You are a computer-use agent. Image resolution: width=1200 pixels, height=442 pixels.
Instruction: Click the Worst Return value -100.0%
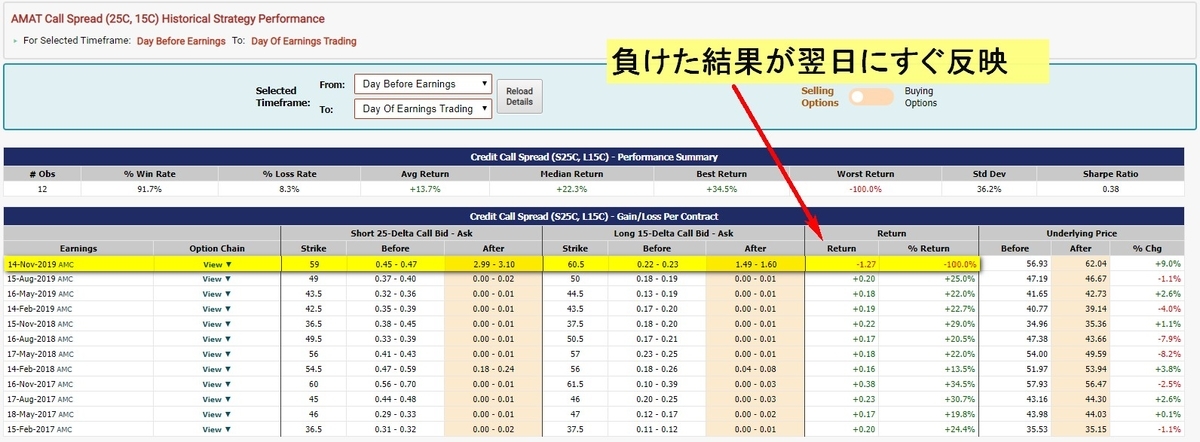(864, 188)
